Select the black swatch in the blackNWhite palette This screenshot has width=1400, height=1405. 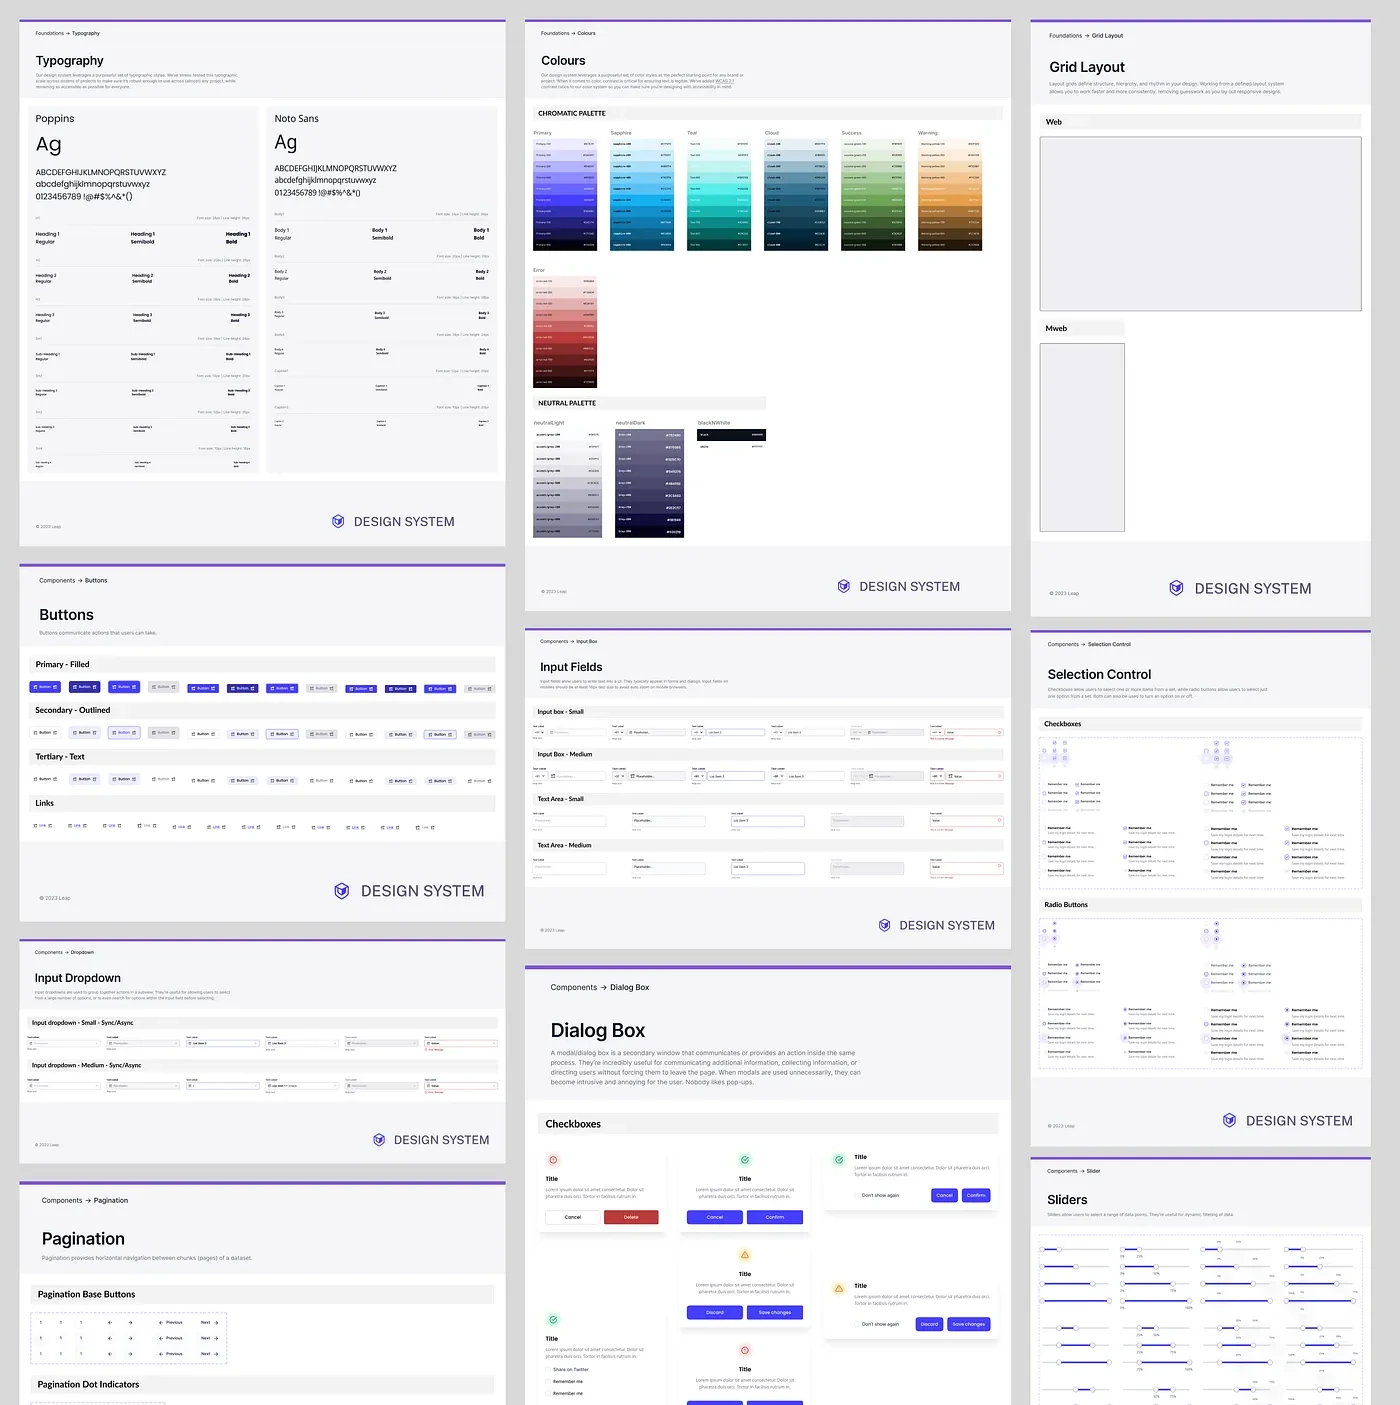click(x=731, y=435)
